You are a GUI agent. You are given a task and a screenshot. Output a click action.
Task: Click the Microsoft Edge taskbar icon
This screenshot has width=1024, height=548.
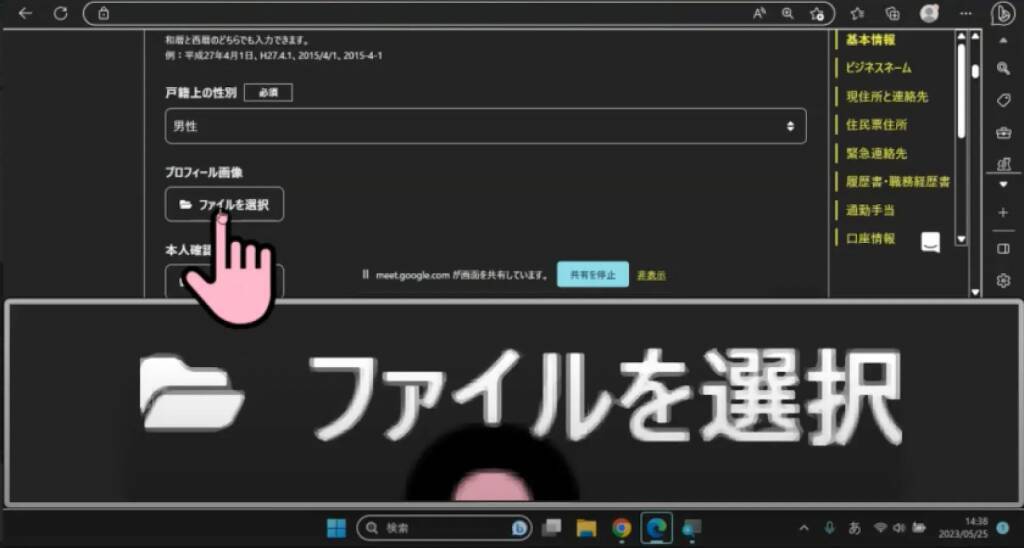(655, 528)
